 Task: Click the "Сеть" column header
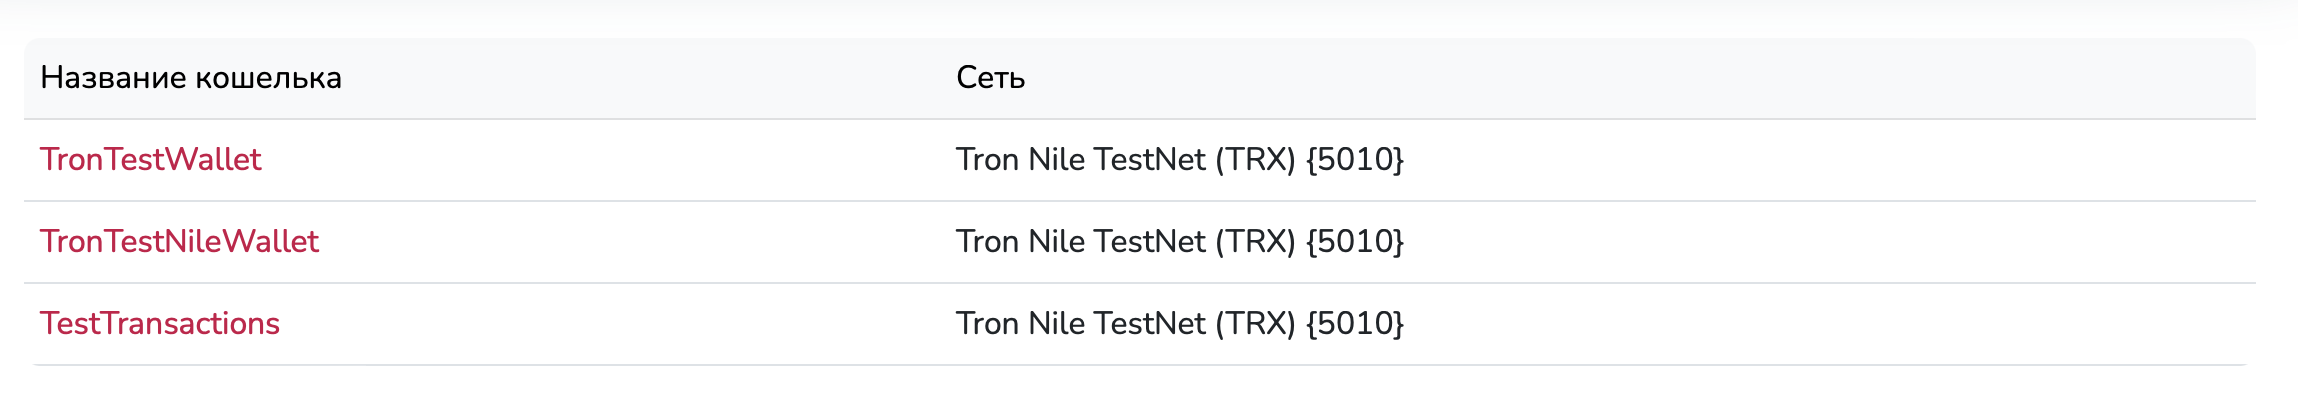pos(990,78)
